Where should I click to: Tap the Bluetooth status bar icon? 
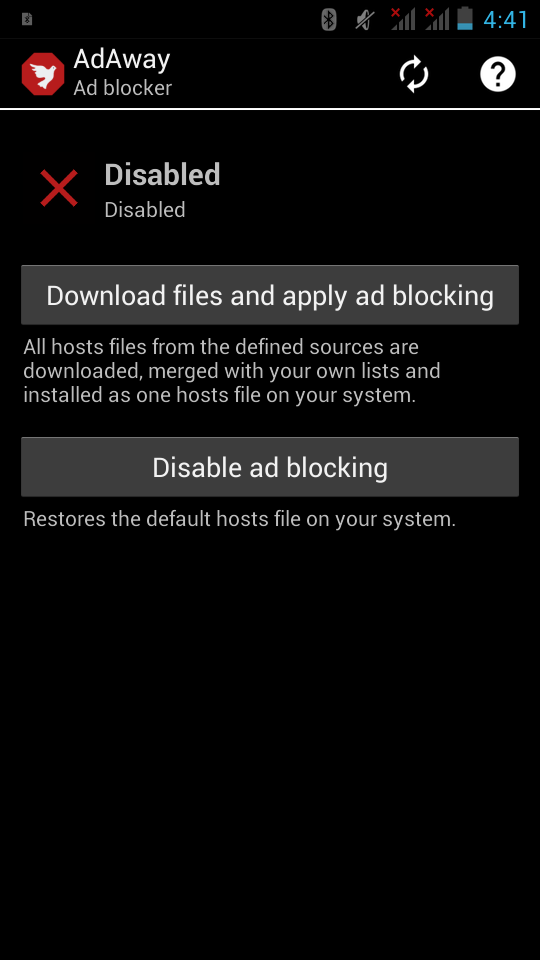(x=329, y=20)
